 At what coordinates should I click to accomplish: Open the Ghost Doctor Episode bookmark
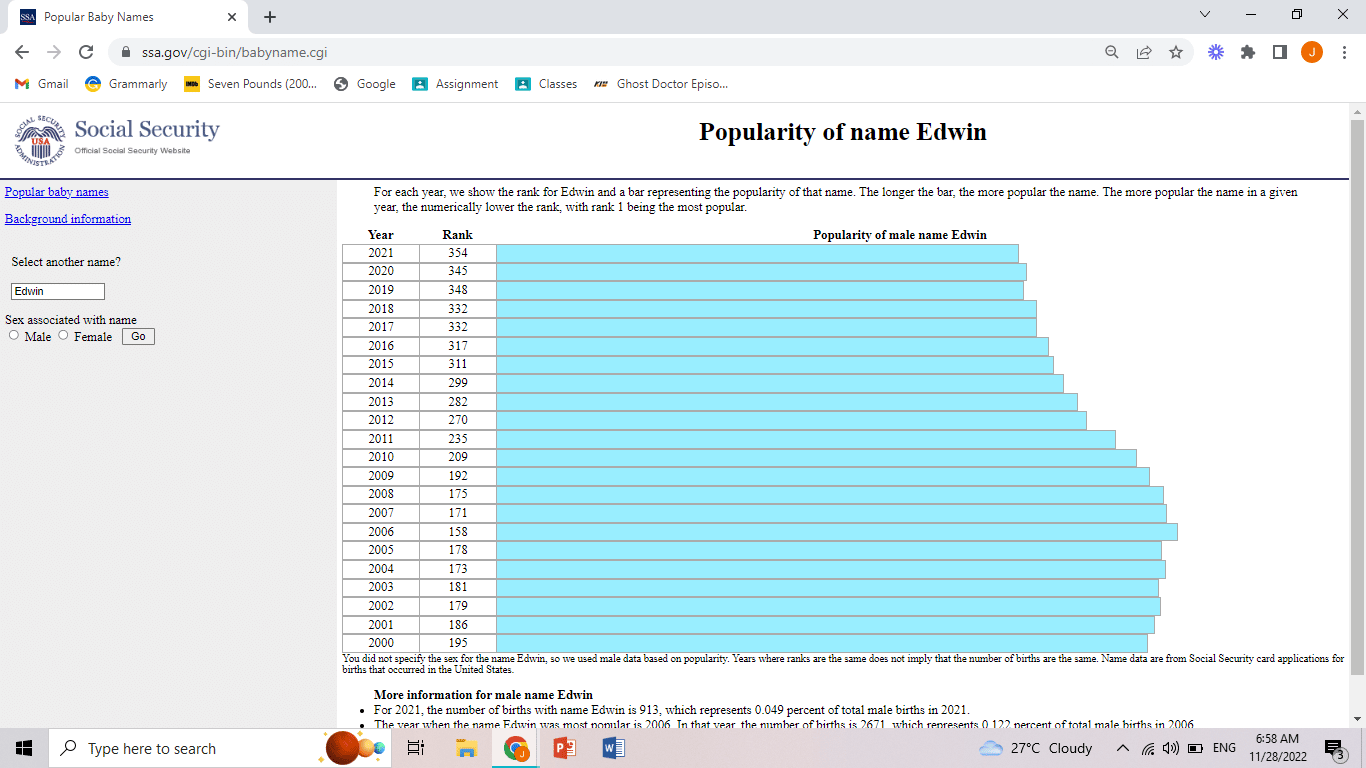(x=661, y=84)
